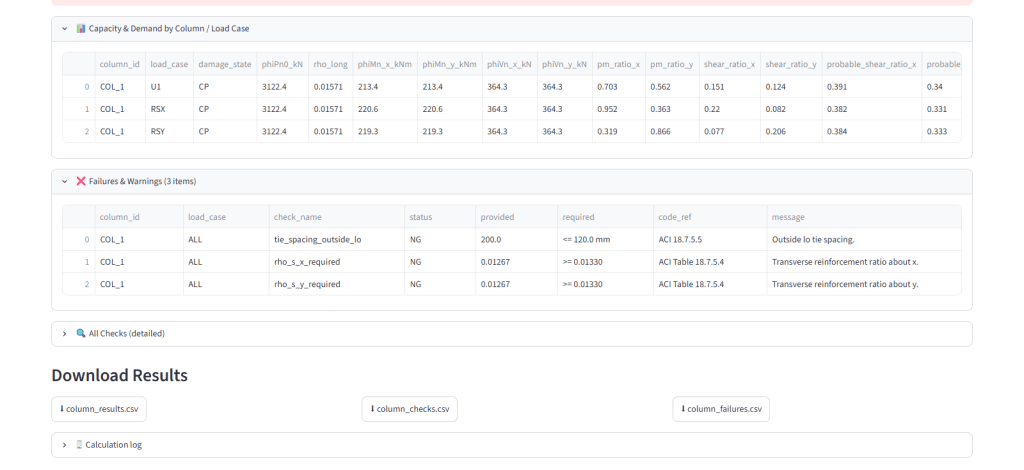Click the ACI 18.7.5.5 code reference cell
The height and width of the screenshot is (470, 1024).
(710, 240)
